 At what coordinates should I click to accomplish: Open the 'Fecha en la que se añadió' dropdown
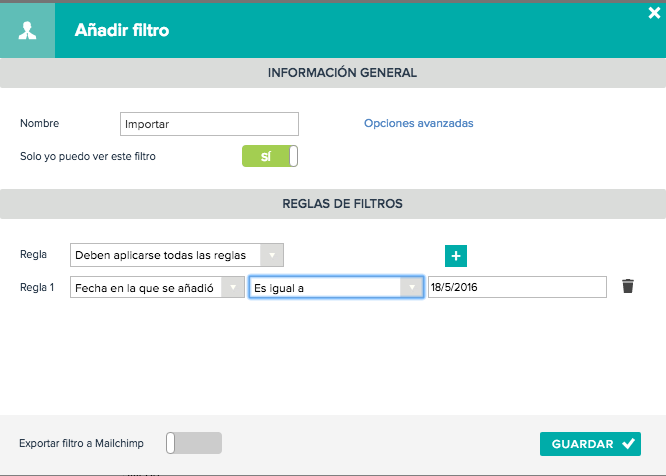[x=157, y=287]
